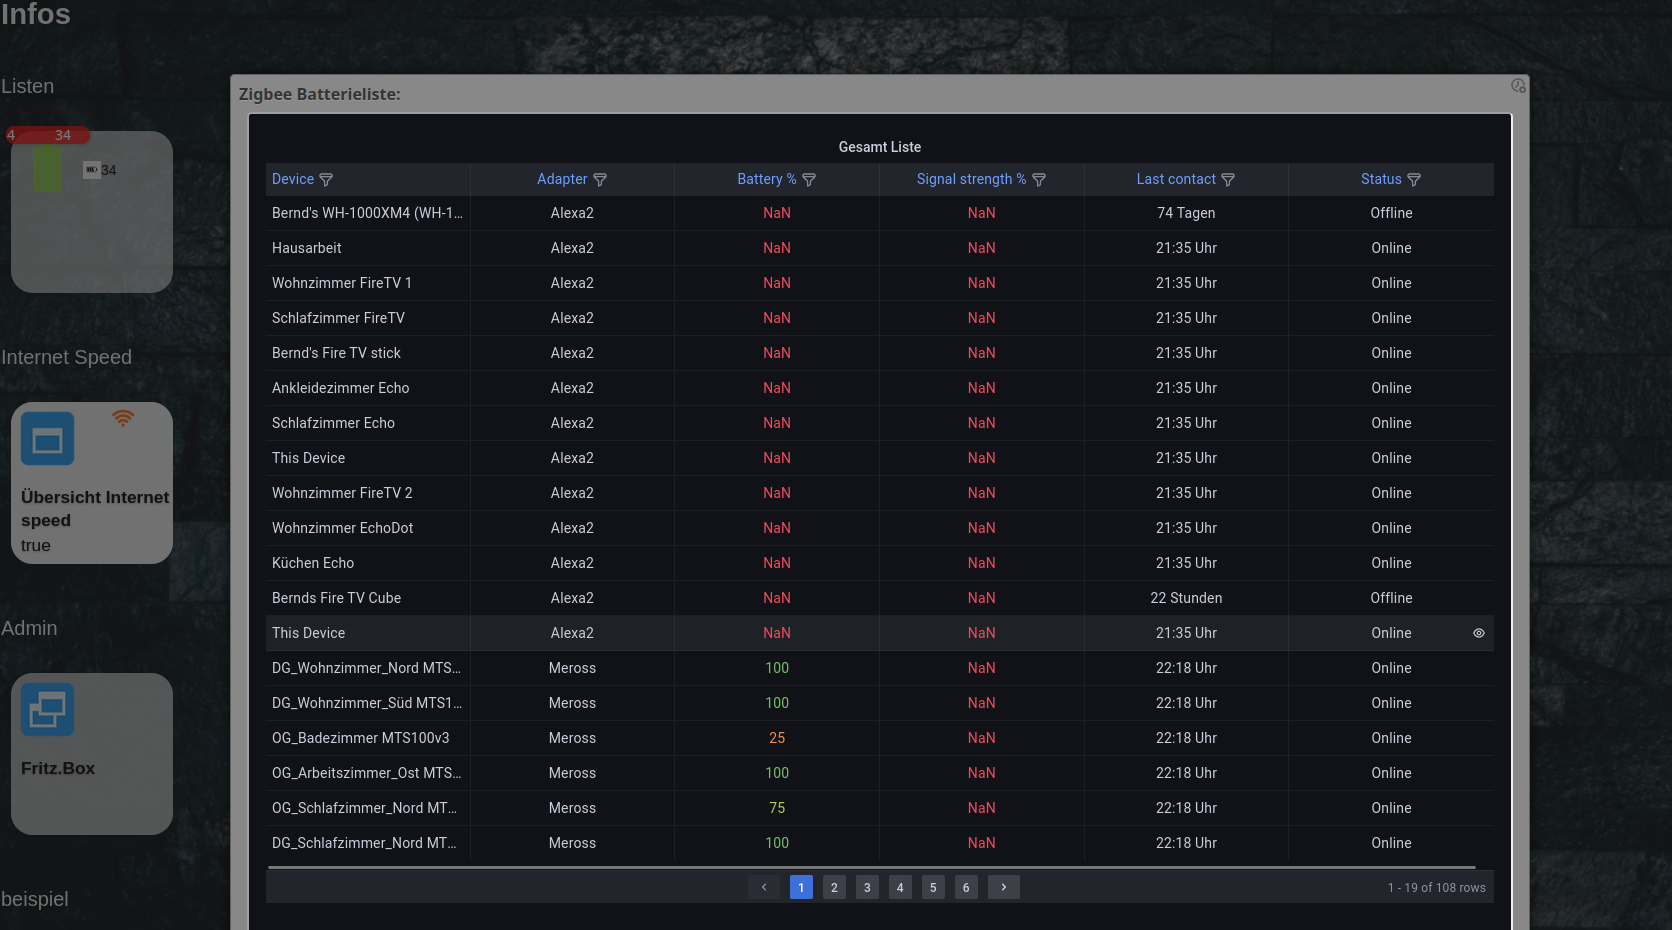
Task: Click the Gesamt Liste table title
Action: pyautogui.click(x=880, y=147)
